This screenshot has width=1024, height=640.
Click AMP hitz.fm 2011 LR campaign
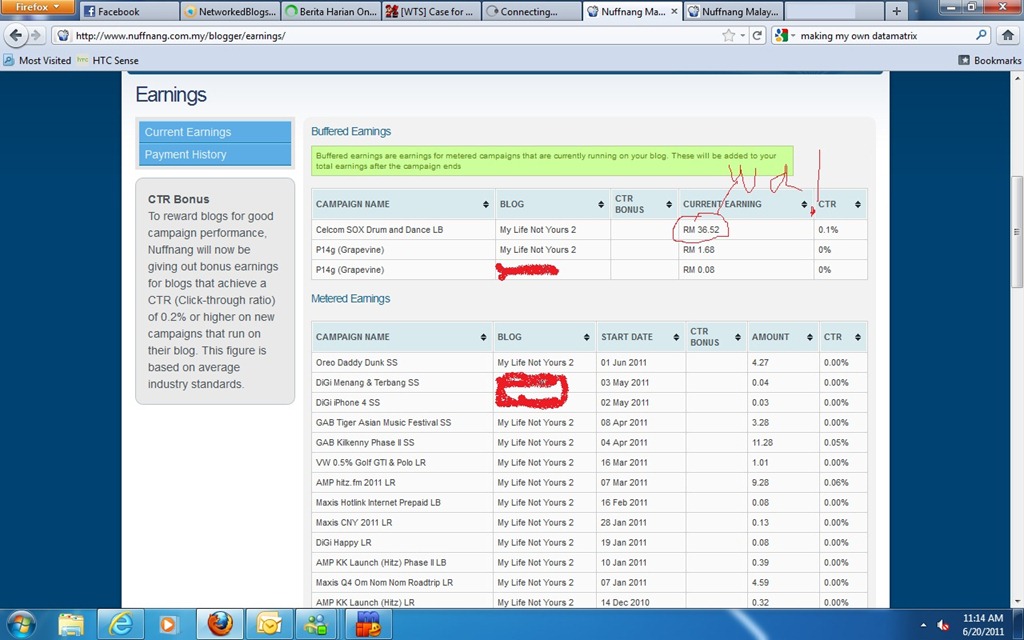355,483
